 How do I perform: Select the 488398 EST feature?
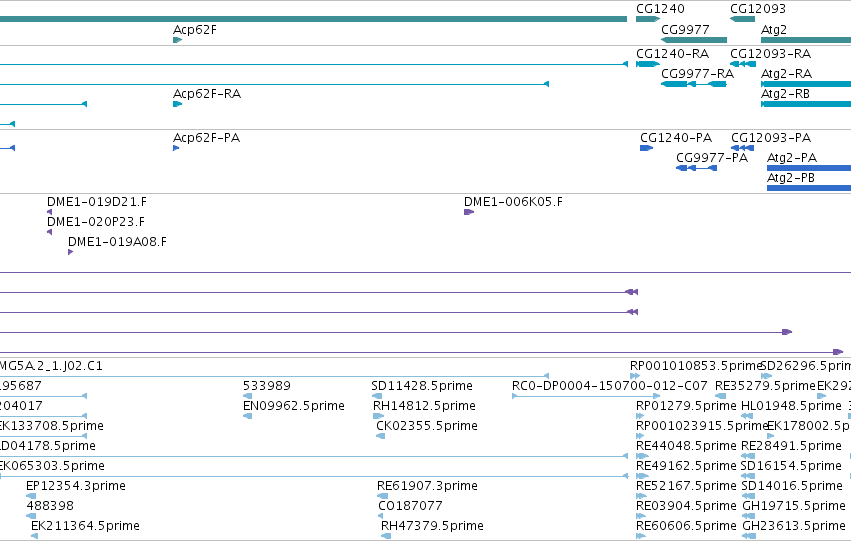point(31,516)
